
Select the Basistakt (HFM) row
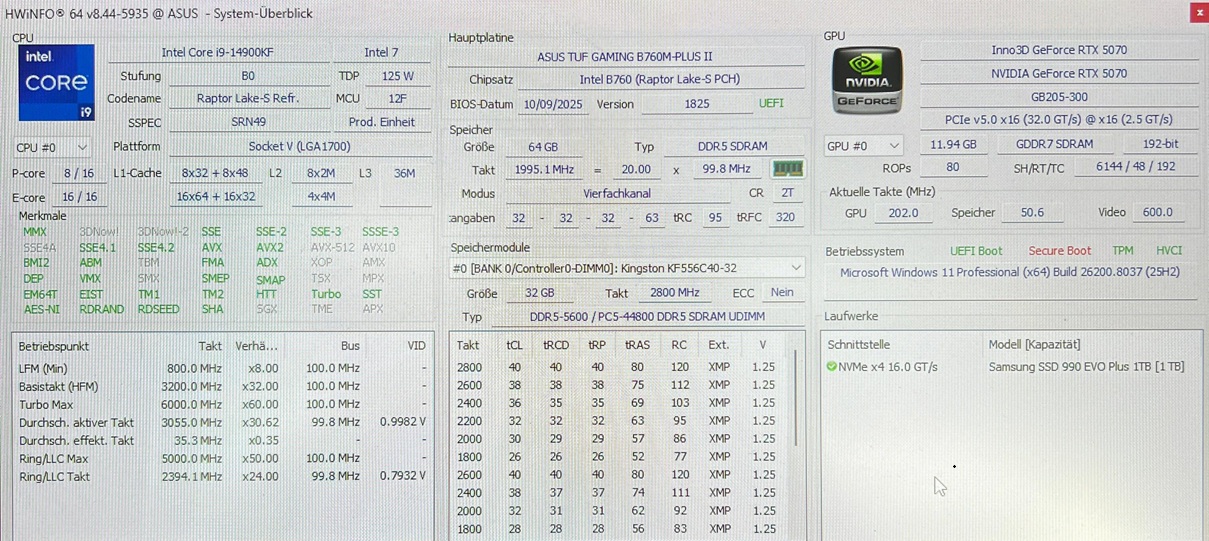click(x=223, y=387)
